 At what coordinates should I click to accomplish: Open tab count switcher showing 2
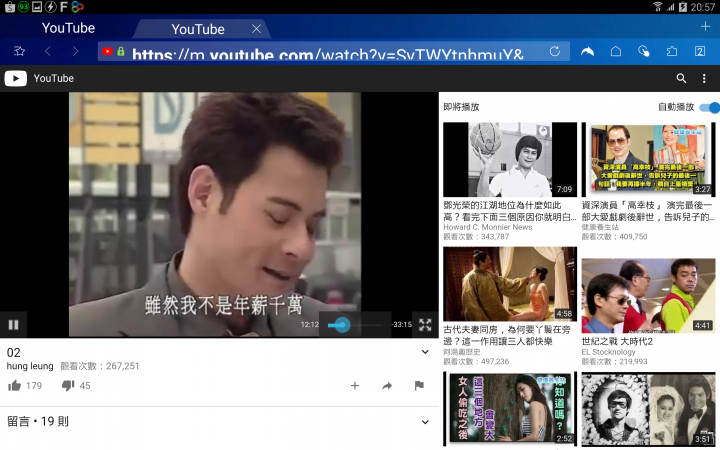[700, 51]
